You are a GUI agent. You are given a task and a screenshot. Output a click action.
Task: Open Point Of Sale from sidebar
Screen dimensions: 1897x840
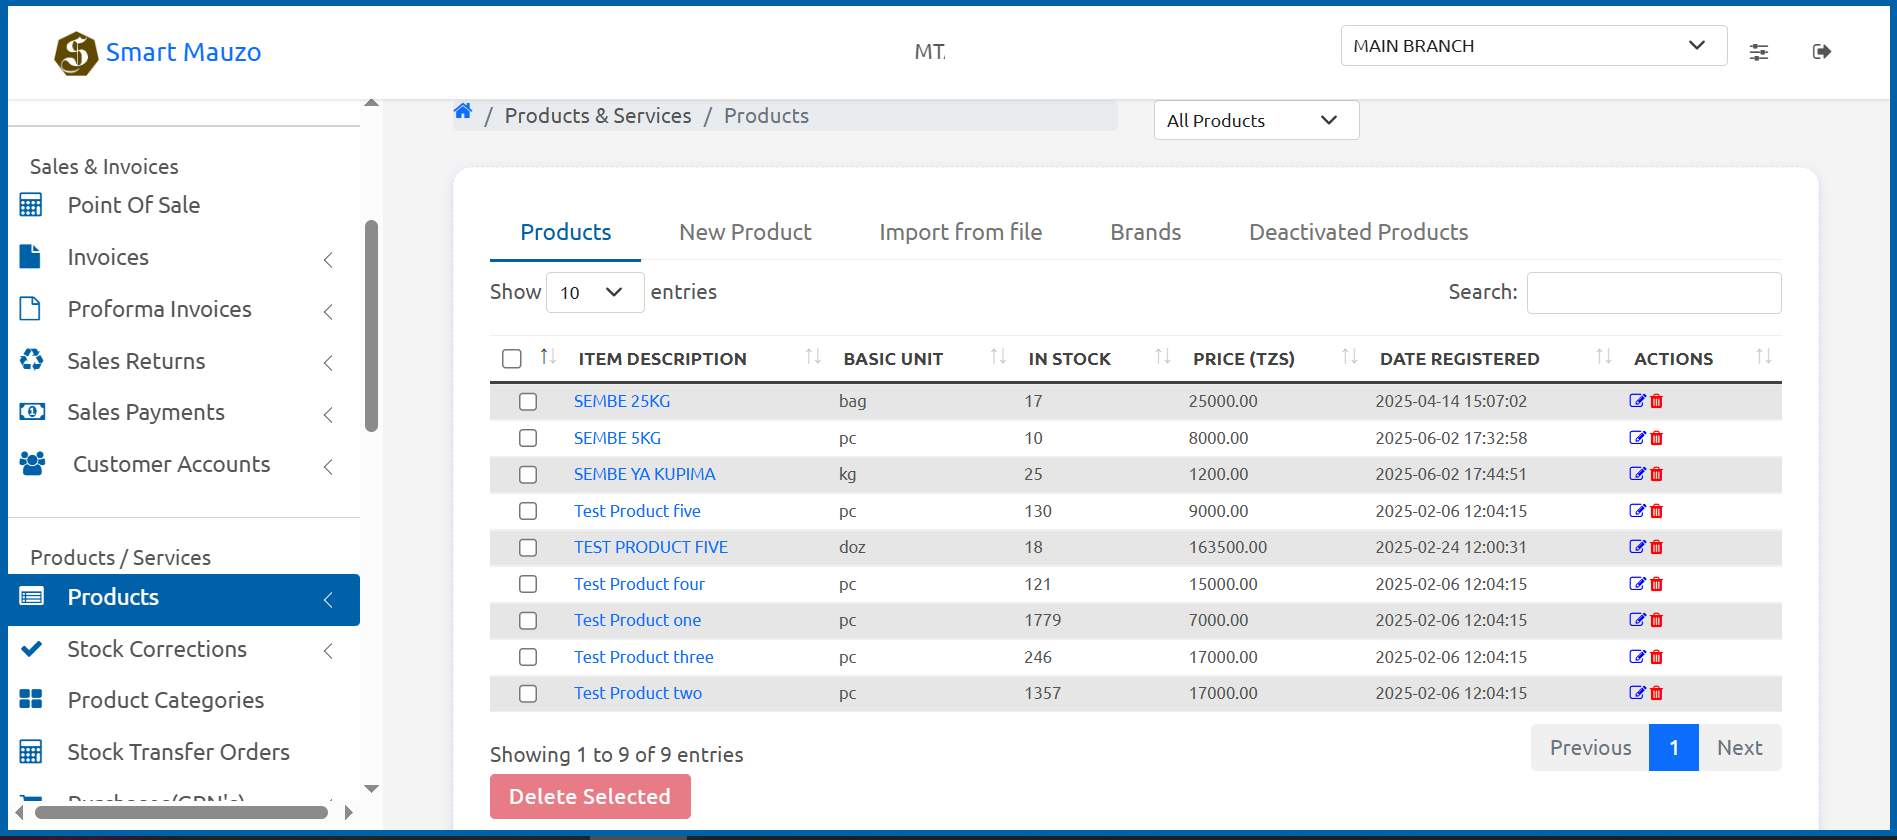134,205
